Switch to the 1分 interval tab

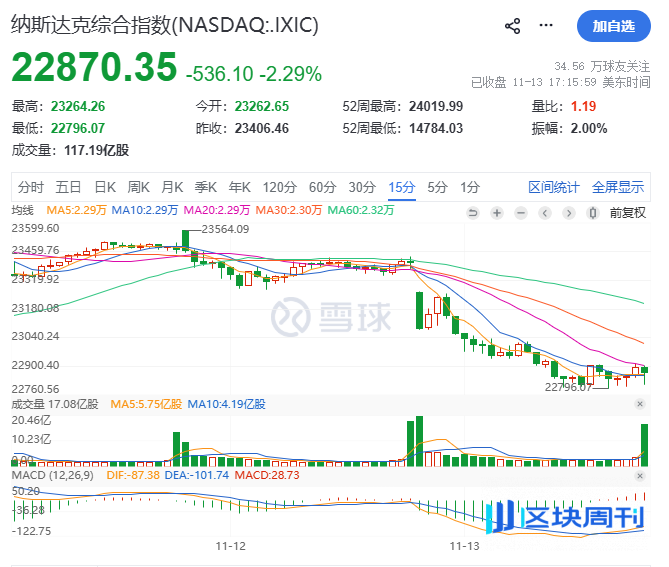point(470,187)
